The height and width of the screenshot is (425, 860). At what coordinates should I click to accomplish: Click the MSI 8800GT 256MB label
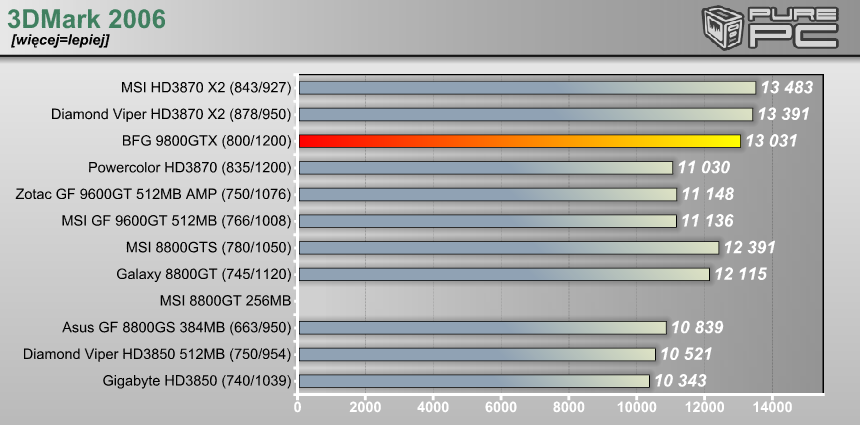click(x=225, y=301)
